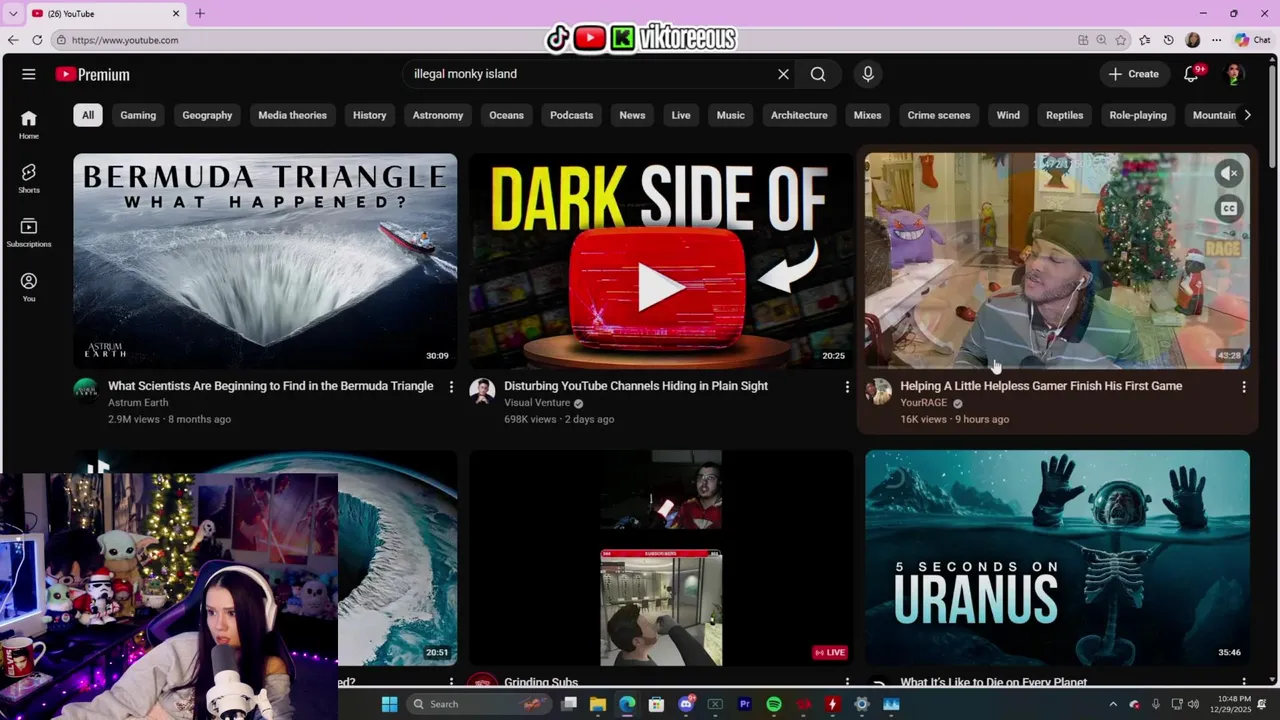Toggle captions on the YourRAGE preview
Image resolution: width=1280 pixels, height=720 pixels.
pyautogui.click(x=1229, y=208)
